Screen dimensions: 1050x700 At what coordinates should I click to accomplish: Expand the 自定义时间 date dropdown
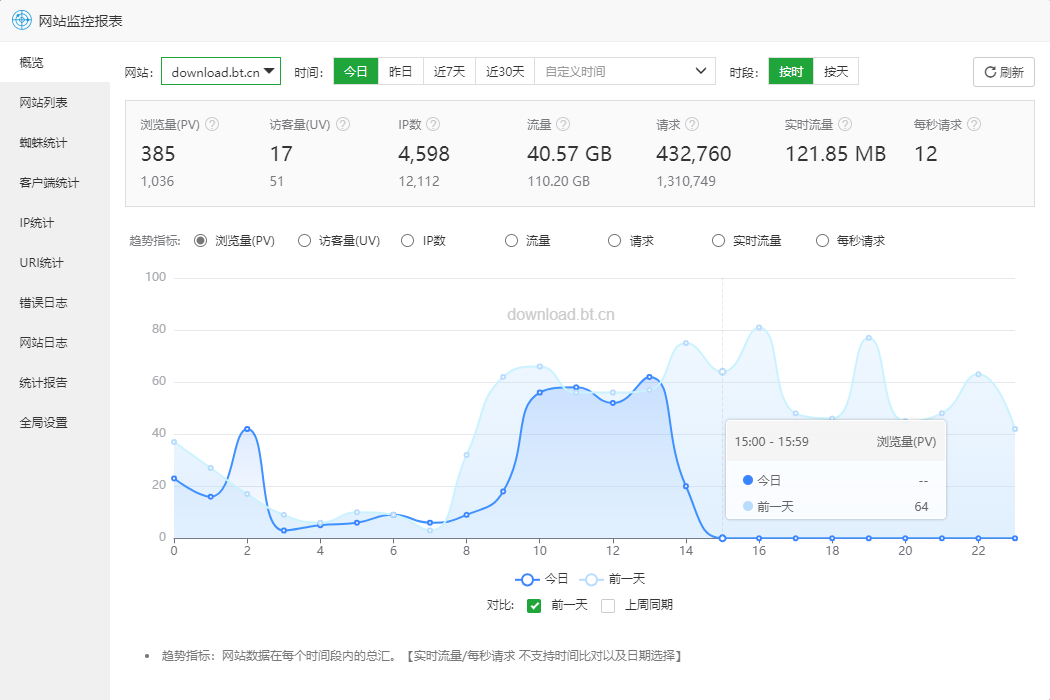tap(625, 72)
